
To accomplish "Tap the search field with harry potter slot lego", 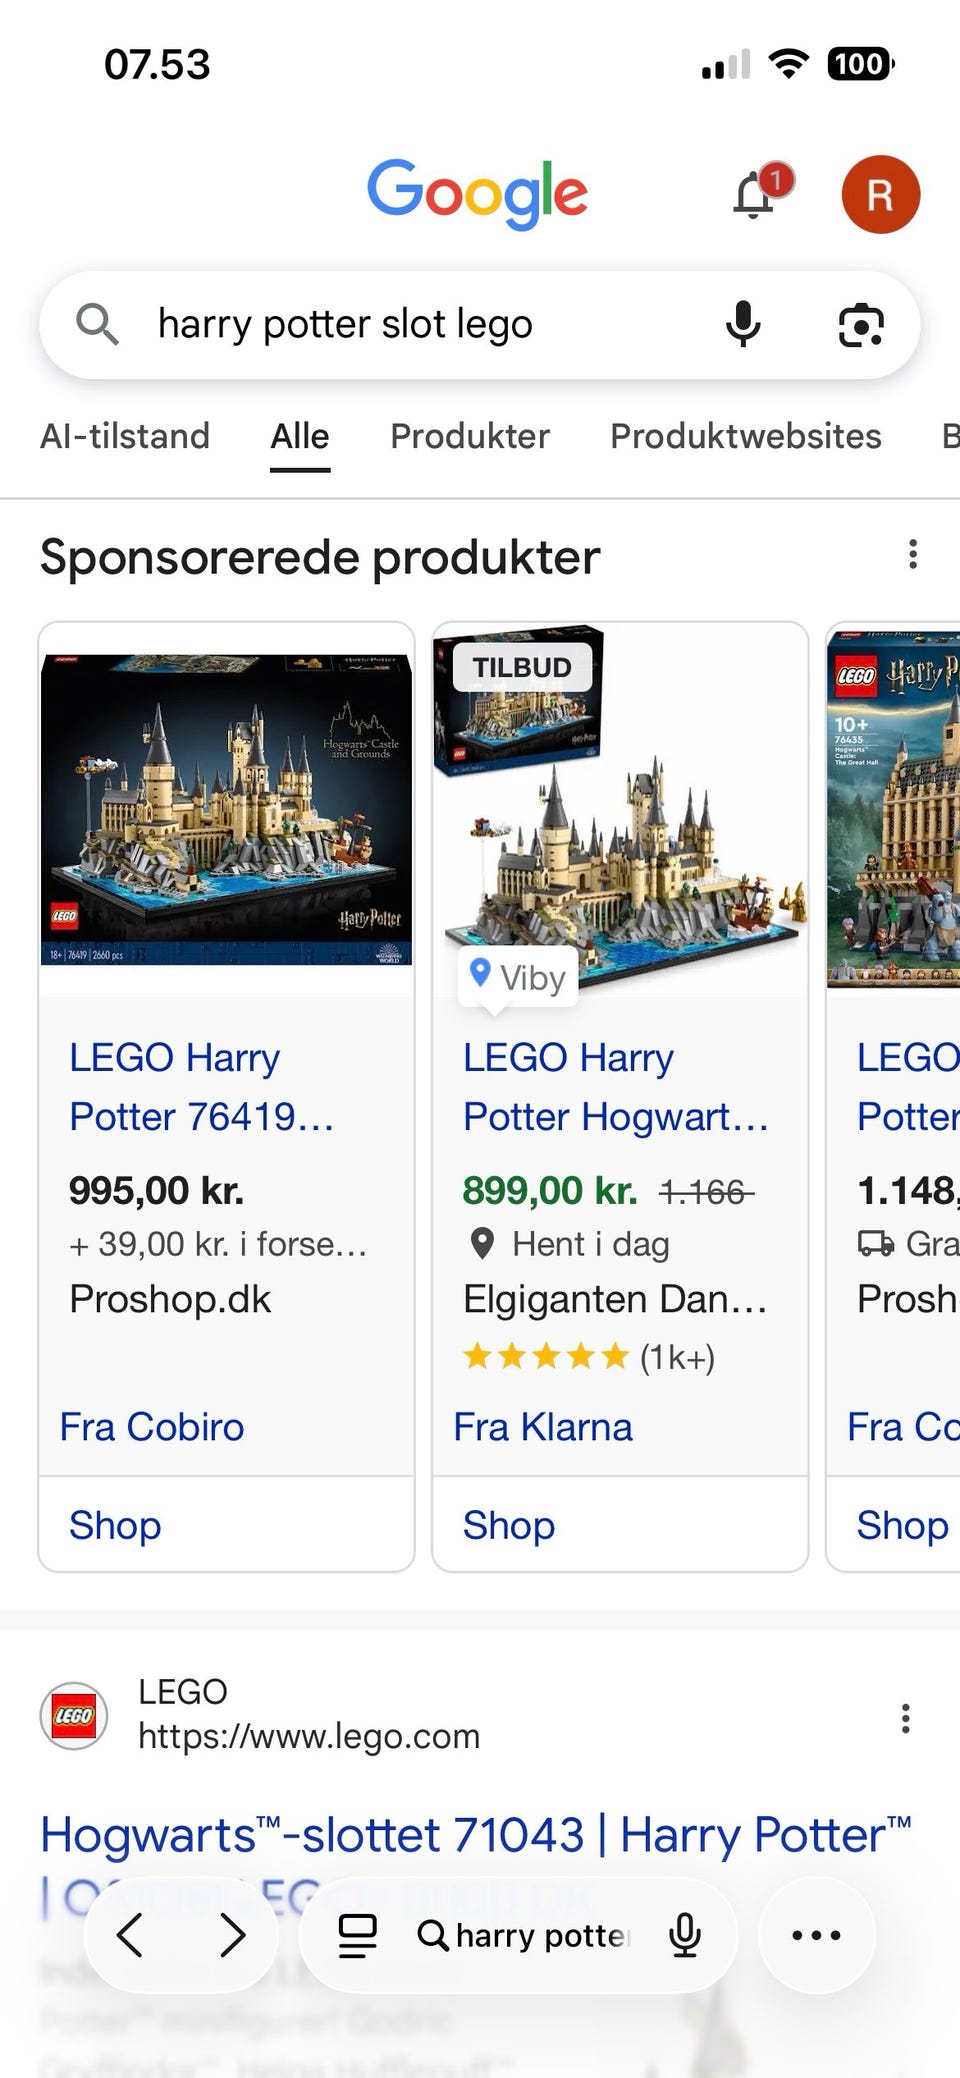I will [400, 324].
